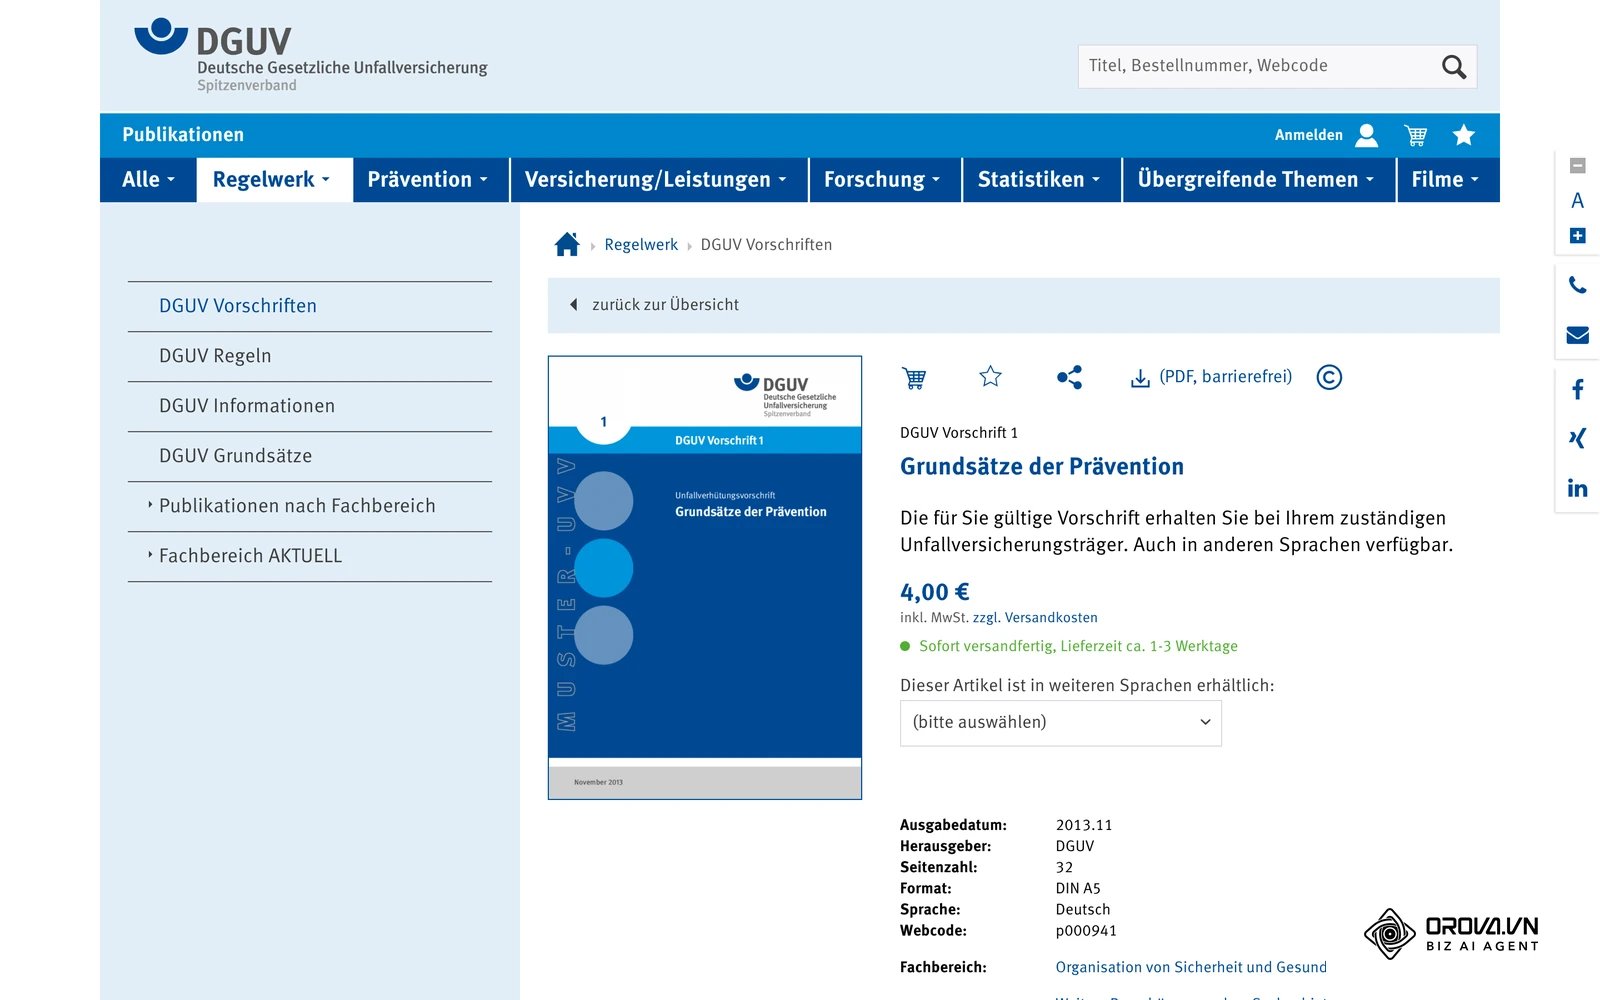Image resolution: width=1600 pixels, height=1000 pixels.
Task: Share on LinkedIn icon
Action: coord(1578,488)
